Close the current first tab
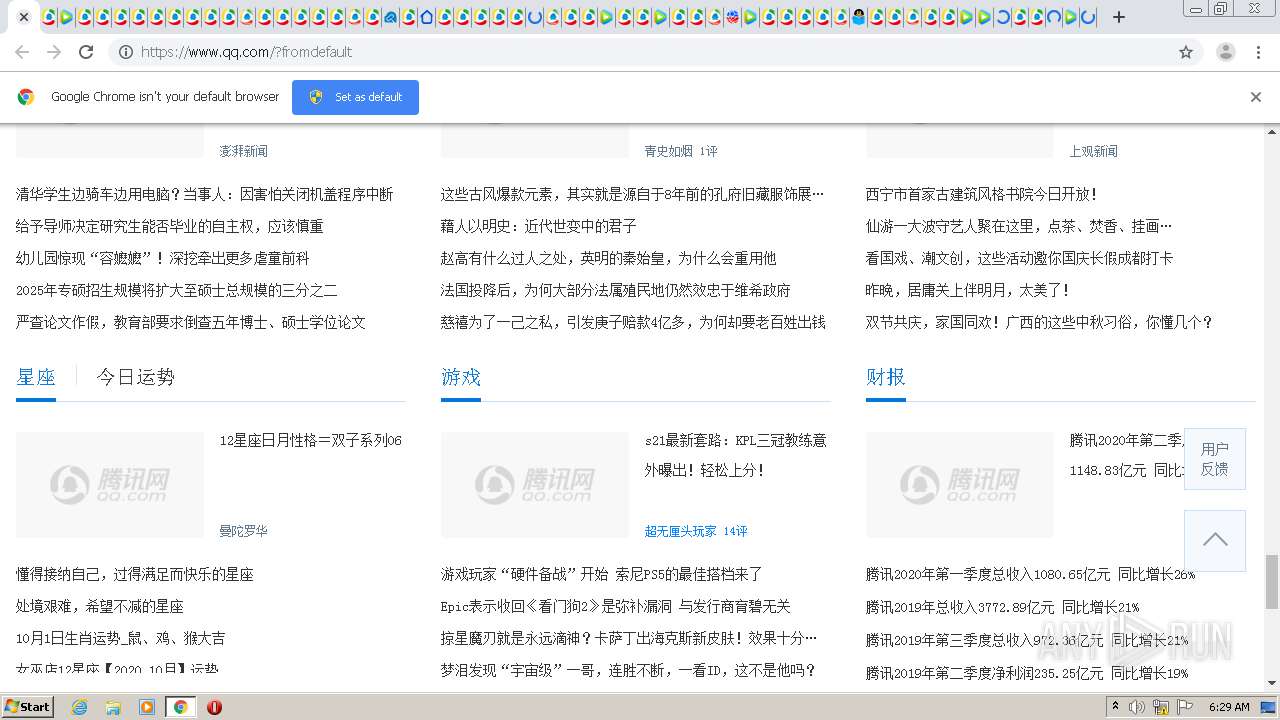The height and width of the screenshot is (720, 1280). pyautogui.click(x=23, y=17)
